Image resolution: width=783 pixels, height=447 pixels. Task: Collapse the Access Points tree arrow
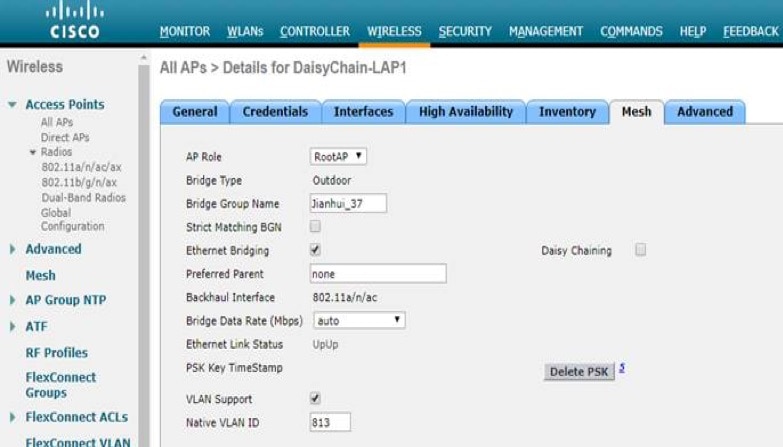point(12,105)
